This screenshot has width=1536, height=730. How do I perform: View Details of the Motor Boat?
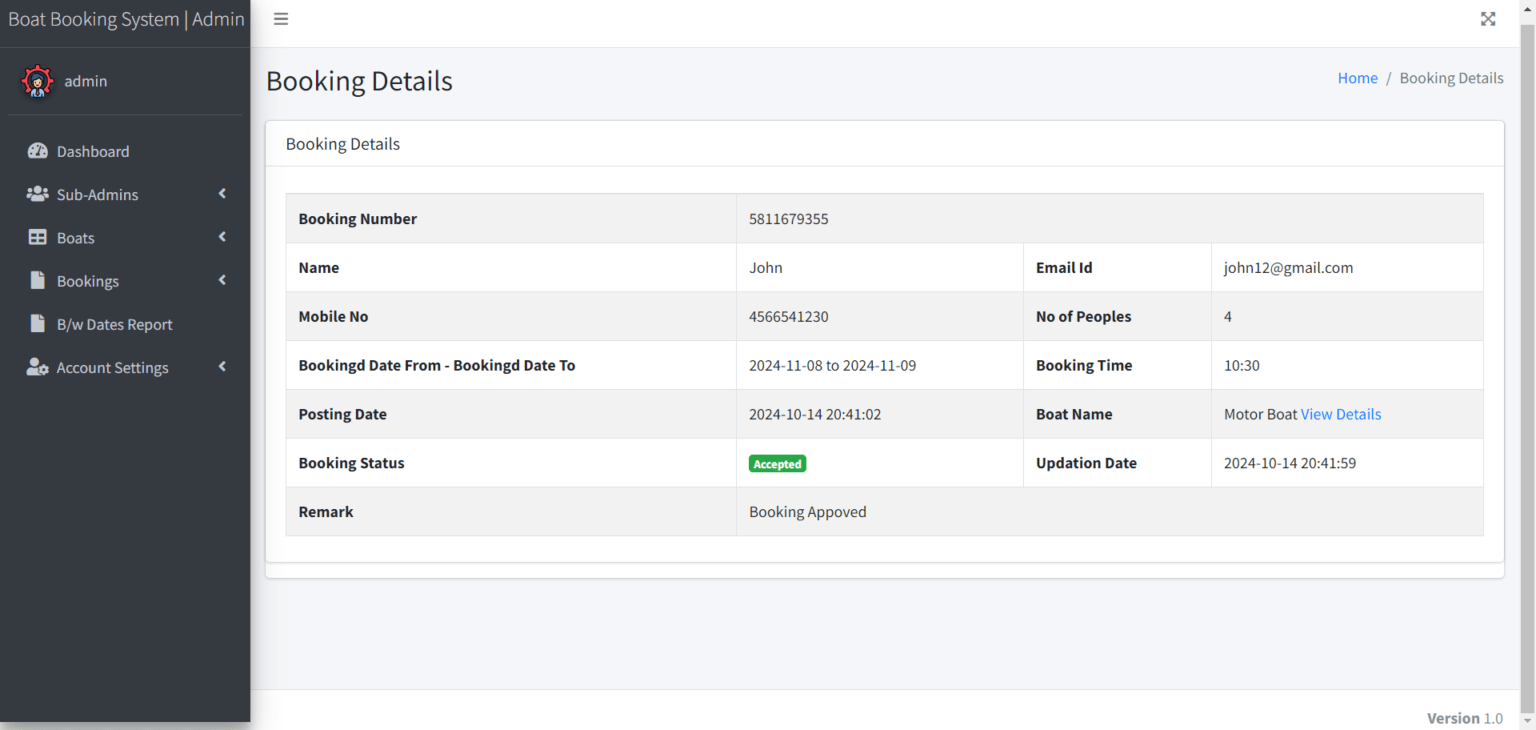(x=1340, y=413)
